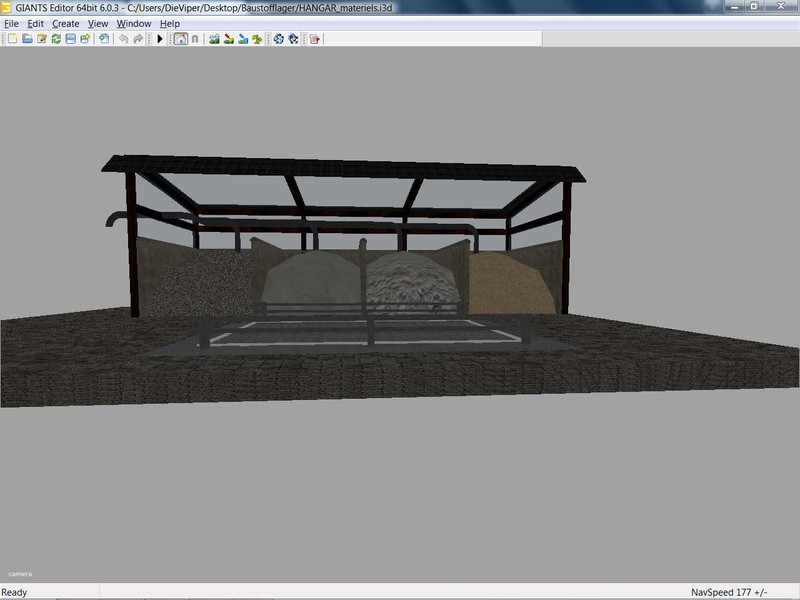Image resolution: width=800 pixels, height=600 pixels.
Task: Click the NavSpeed indicator in status bar
Action: 733,592
